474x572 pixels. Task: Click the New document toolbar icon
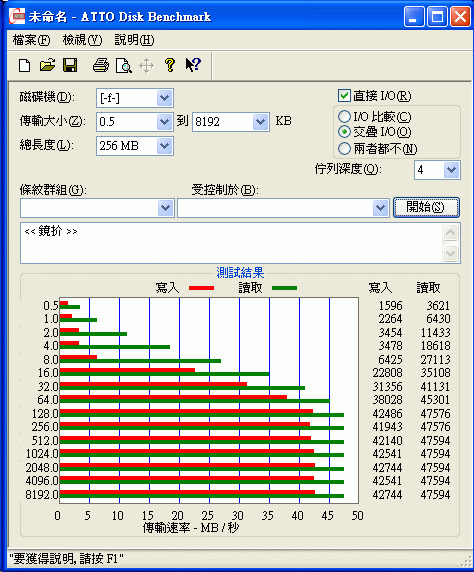(x=25, y=66)
